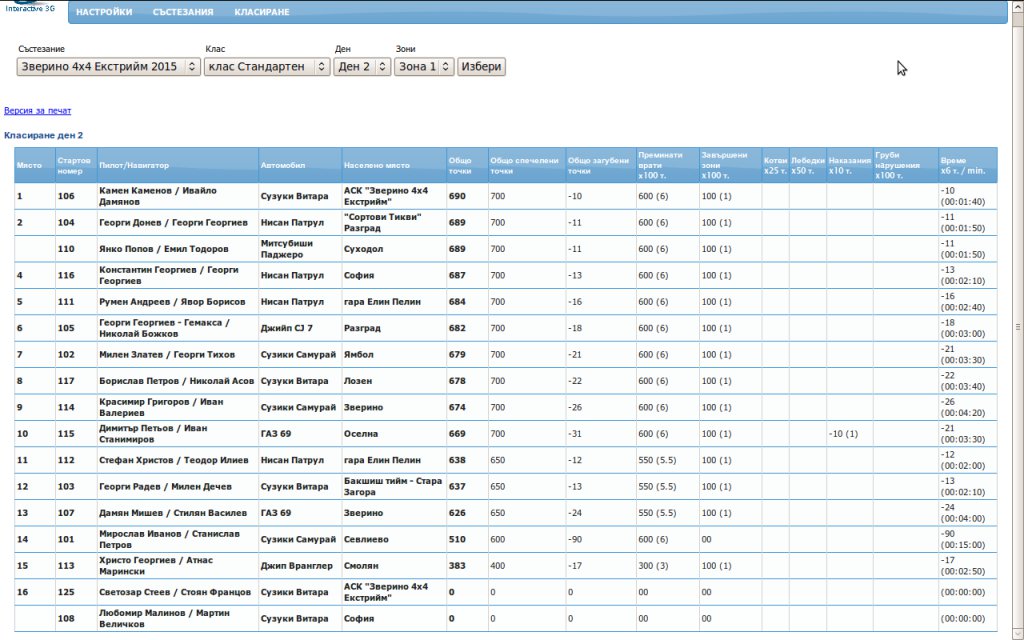This screenshot has width=1024, height=640.
Task: Click start number 115 in the table
Action: tap(66, 434)
